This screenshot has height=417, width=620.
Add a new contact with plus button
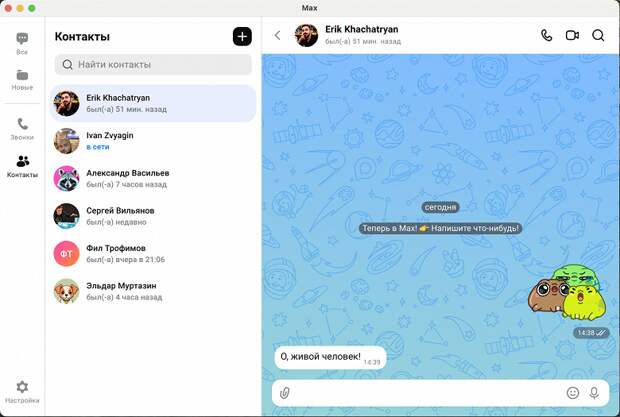(x=242, y=36)
